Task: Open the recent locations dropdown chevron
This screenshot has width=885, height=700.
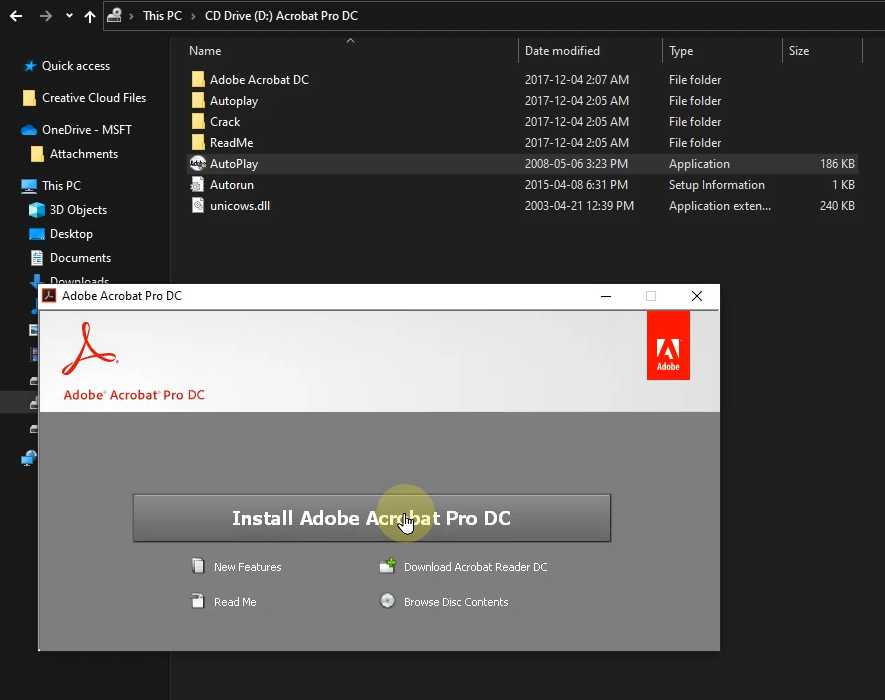Action: [x=69, y=16]
